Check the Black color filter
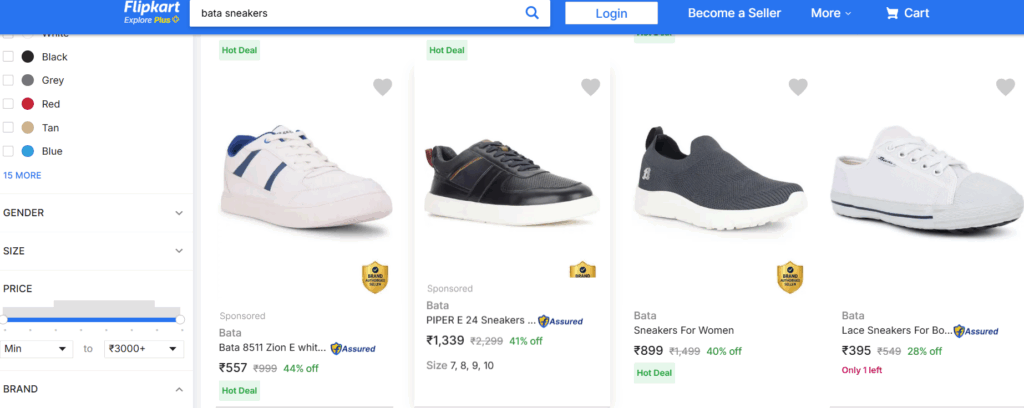The height and width of the screenshot is (408, 1024). coord(8,57)
